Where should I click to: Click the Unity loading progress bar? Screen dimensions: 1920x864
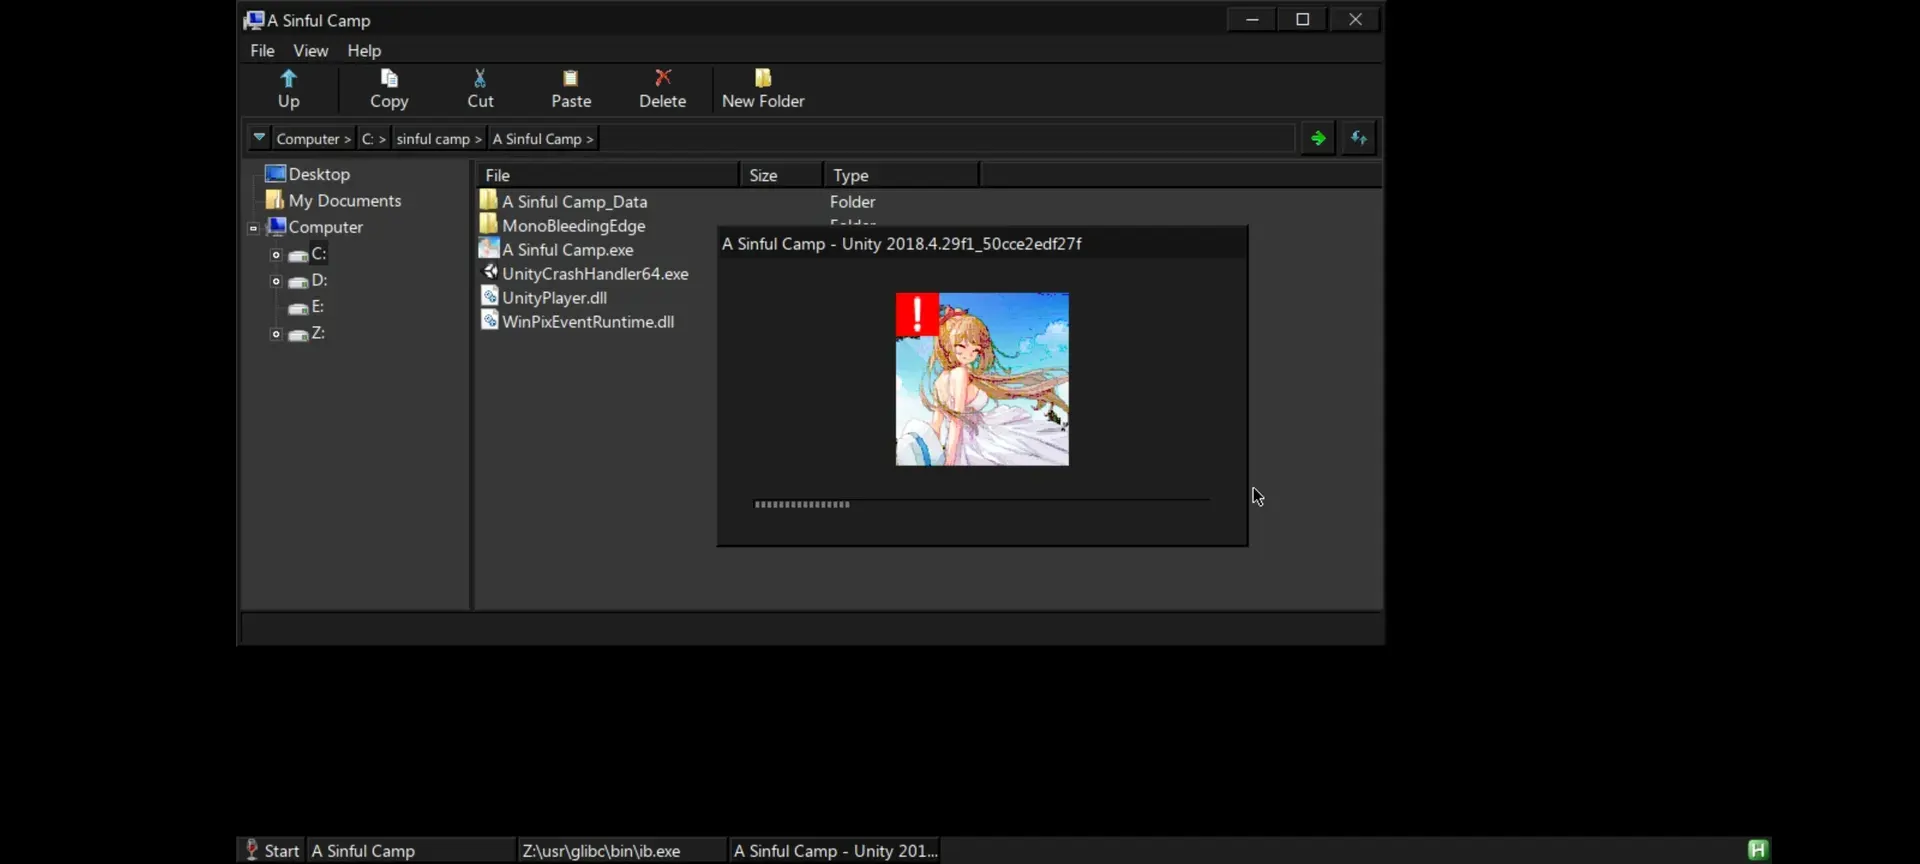tap(982, 504)
